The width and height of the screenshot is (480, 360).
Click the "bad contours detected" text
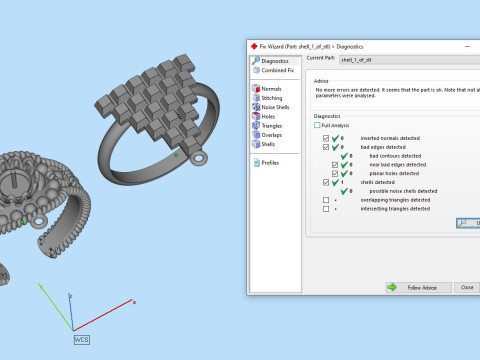(395, 156)
